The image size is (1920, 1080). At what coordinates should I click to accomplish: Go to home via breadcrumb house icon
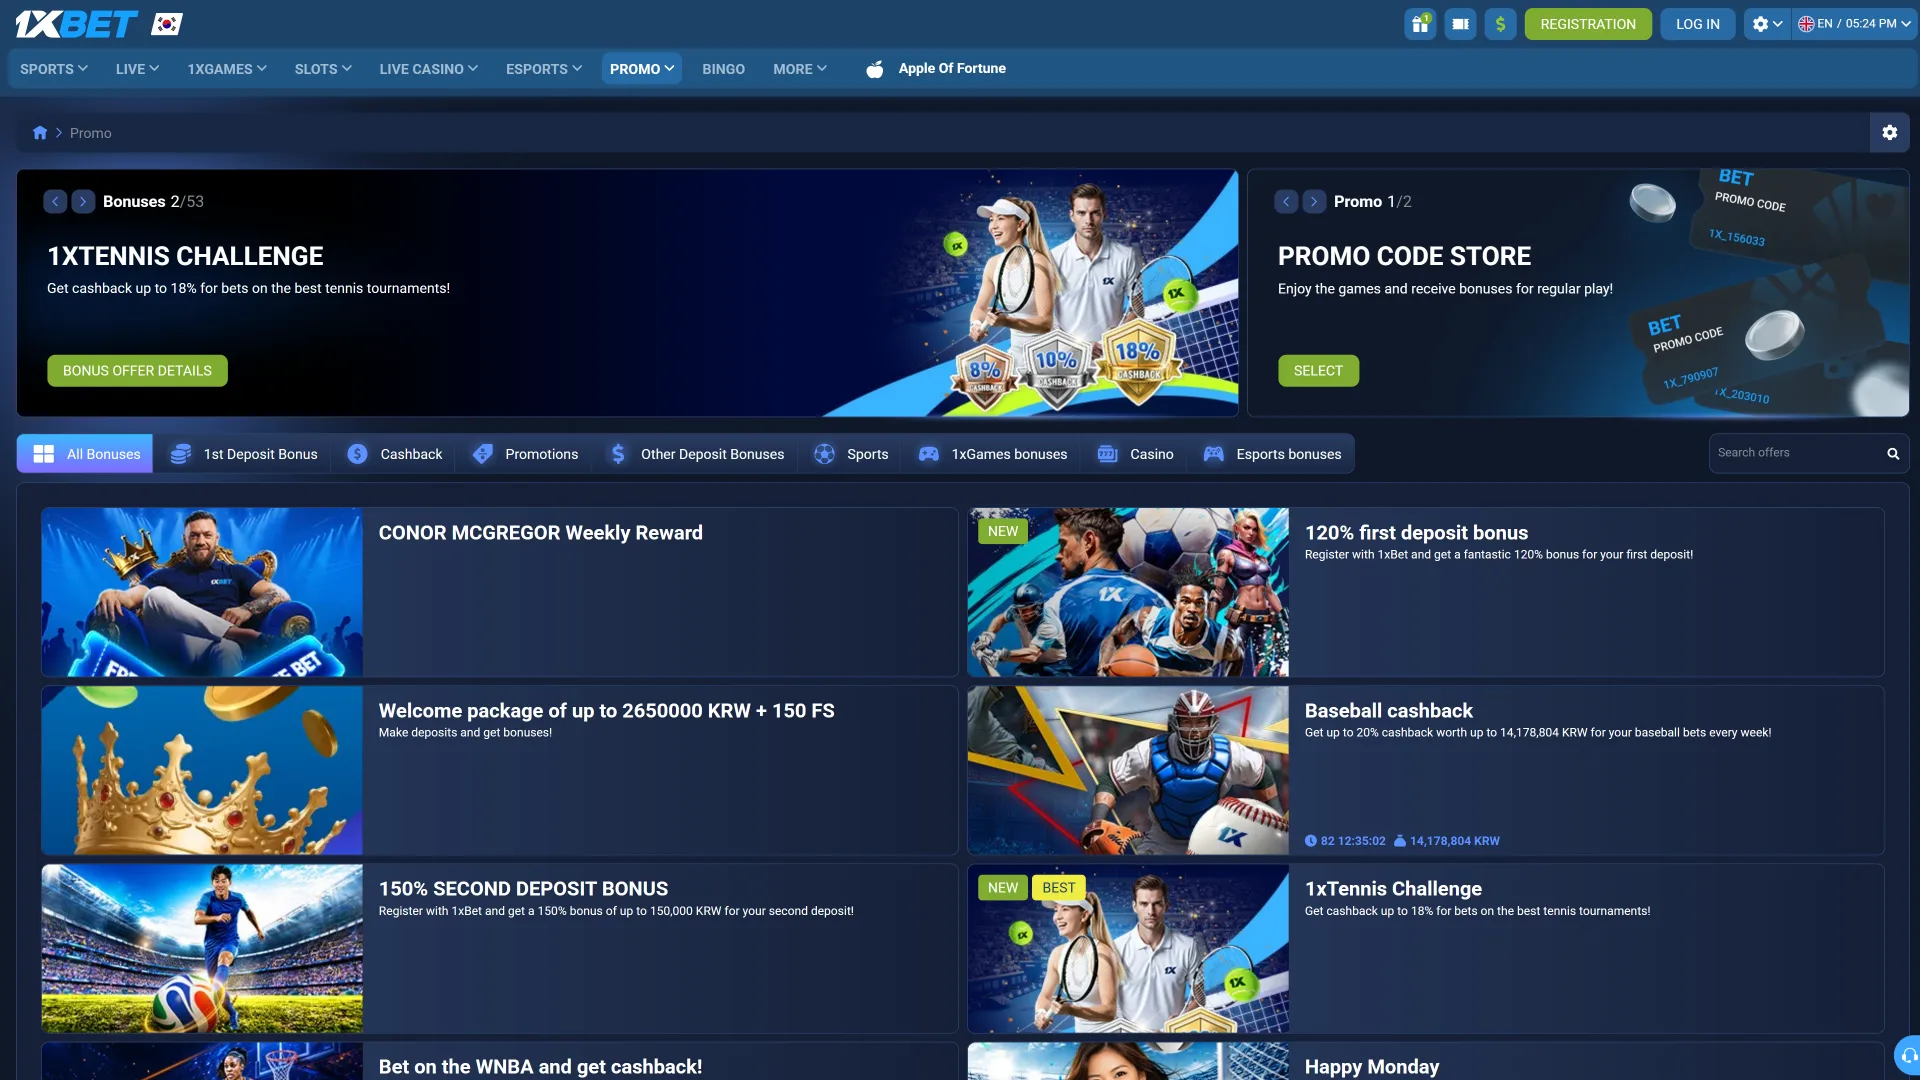40,133
